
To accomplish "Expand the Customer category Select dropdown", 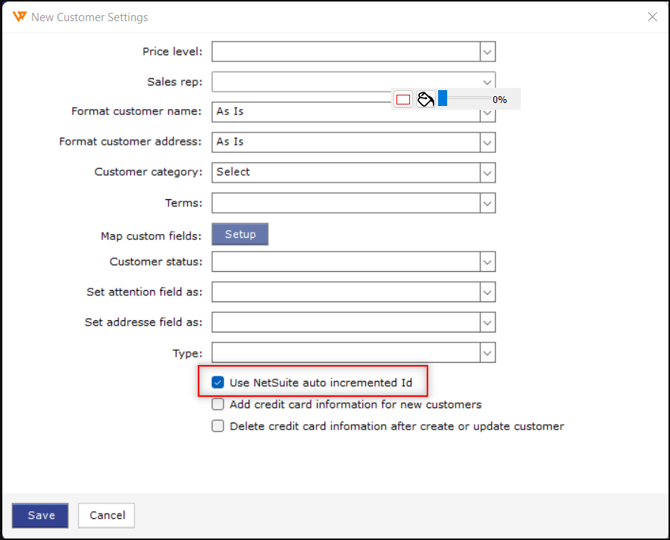I will 487,172.
